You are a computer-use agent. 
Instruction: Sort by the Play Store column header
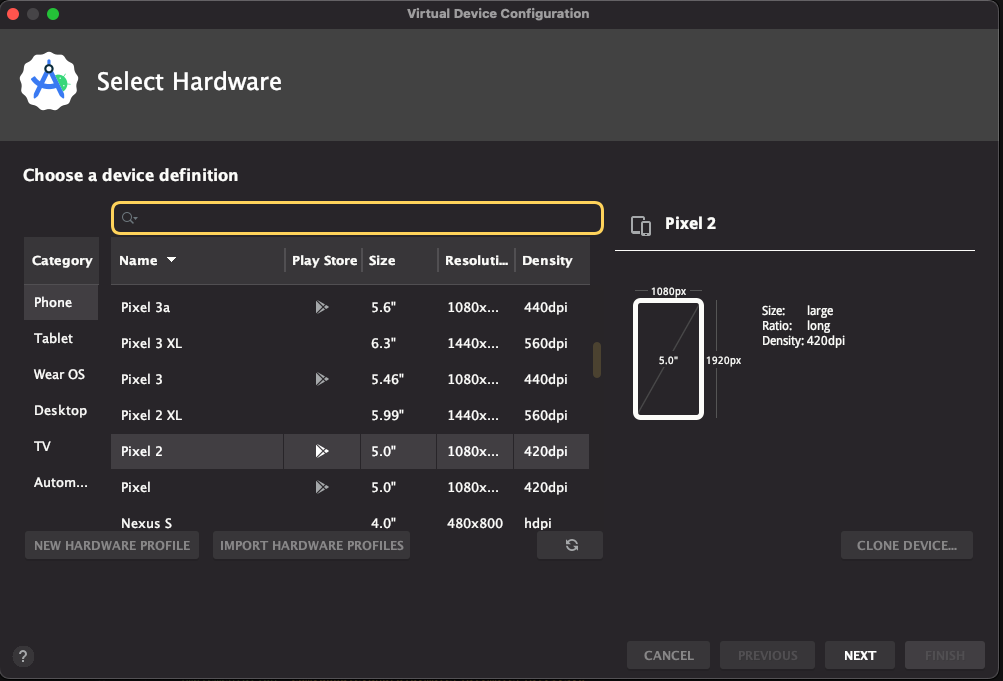(324, 260)
